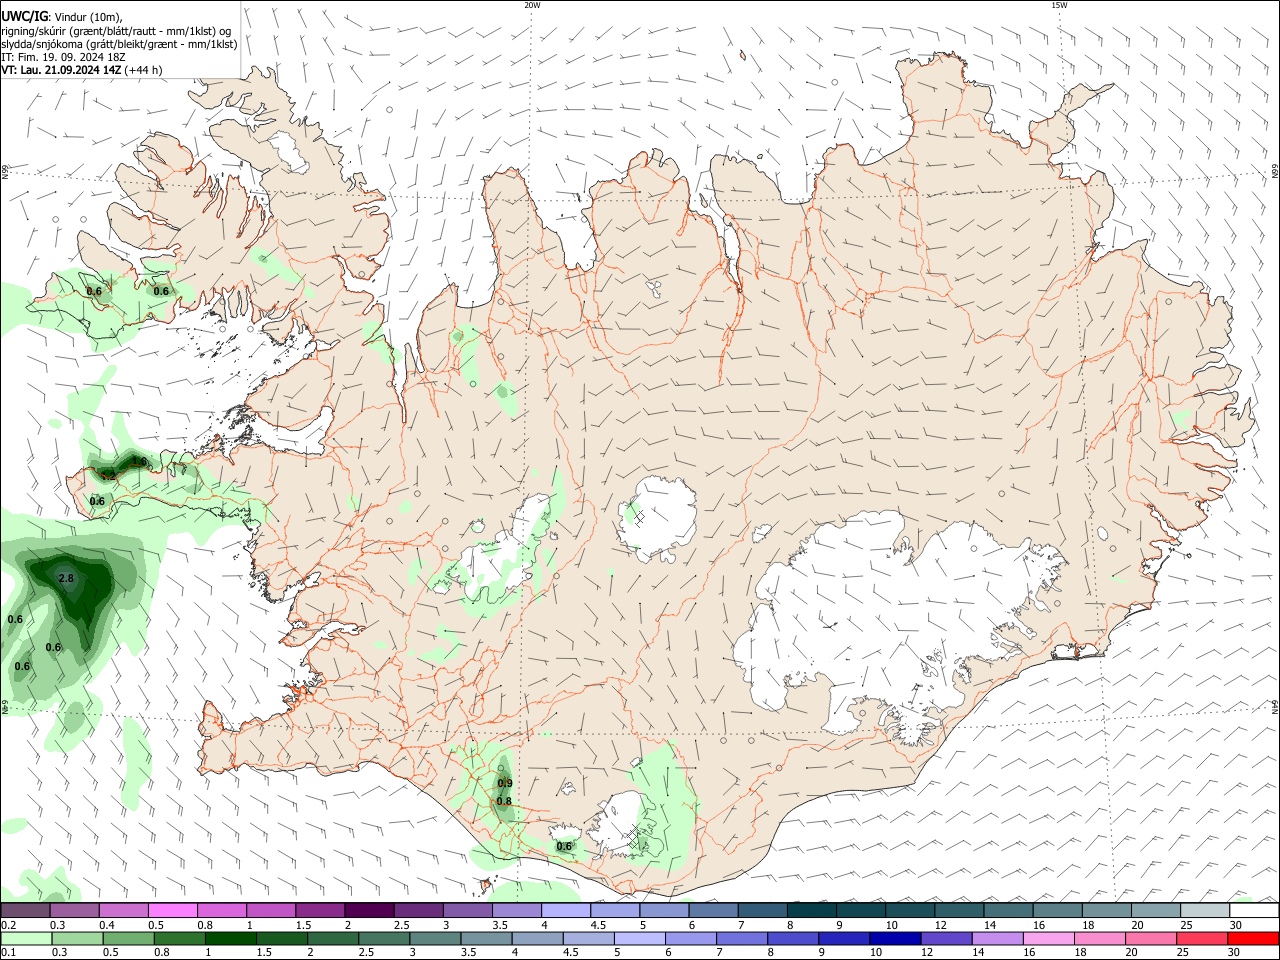Click the 20W longitude label
This screenshot has height=960, width=1280.
tap(532, 5)
